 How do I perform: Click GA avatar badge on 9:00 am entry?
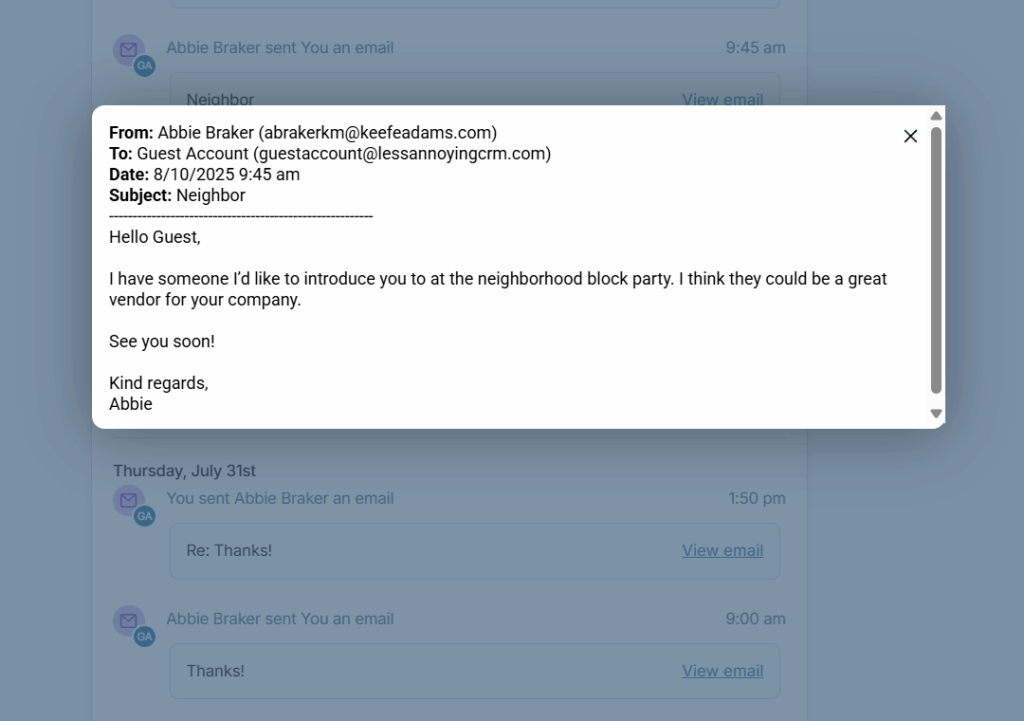145,637
